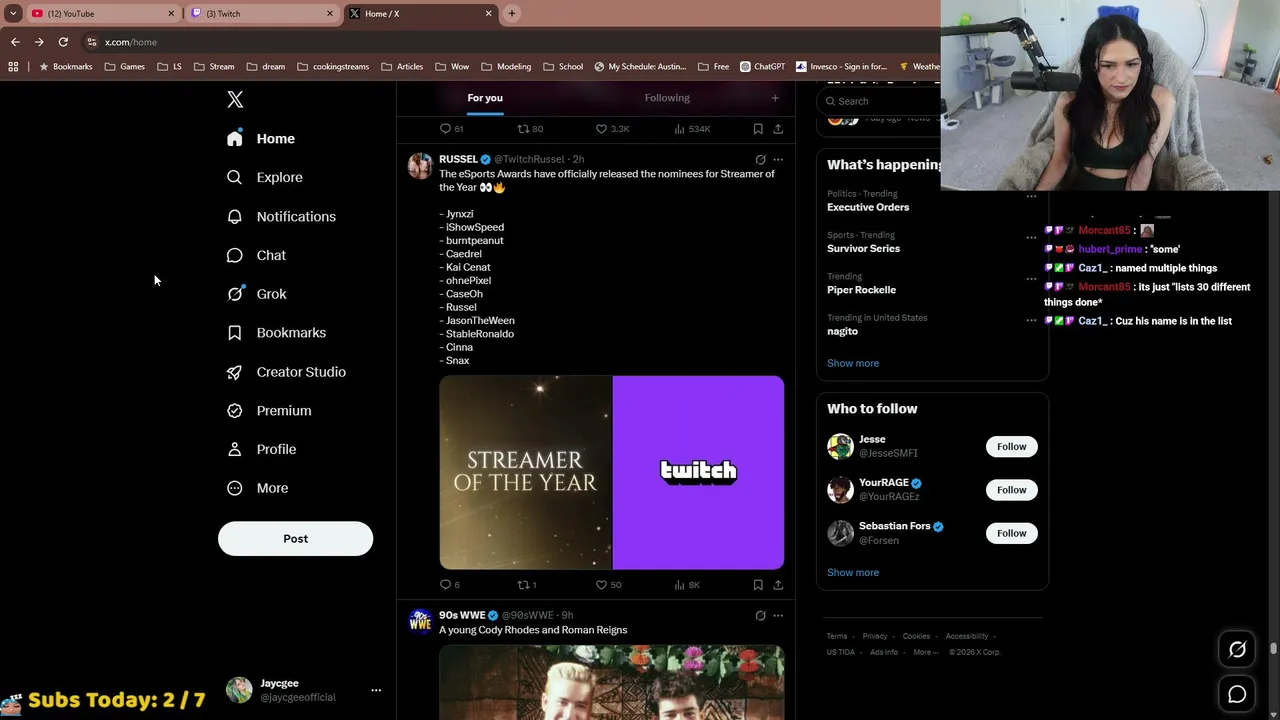The width and height of the screenshot is (1280, 720).
Task: Open the more options menu on RUSSEL tweet
Action: click(x=778, y=159)
